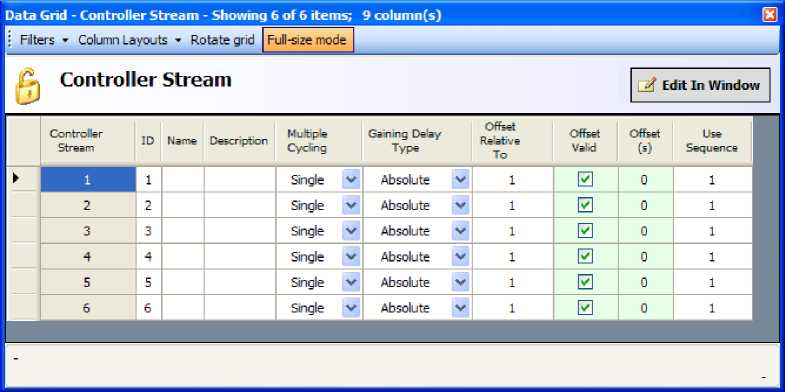The width and height of the screenshot is (785, 392).
Task: Click the Offset (s) column header
Action: pyautogui.click(x=645, y=141)
